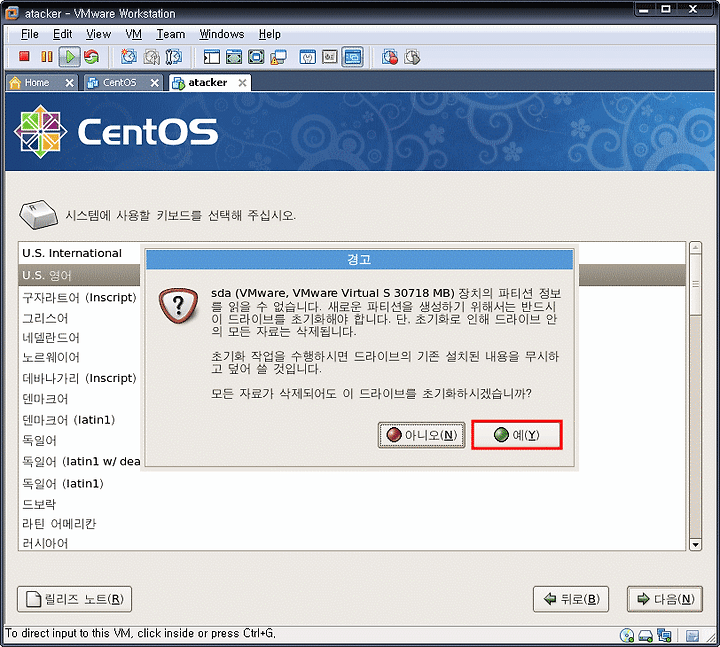Open the summary view wrench window icon
This screenshot has width=720, height=647.
pyautogui.click(x=307, y=57)
